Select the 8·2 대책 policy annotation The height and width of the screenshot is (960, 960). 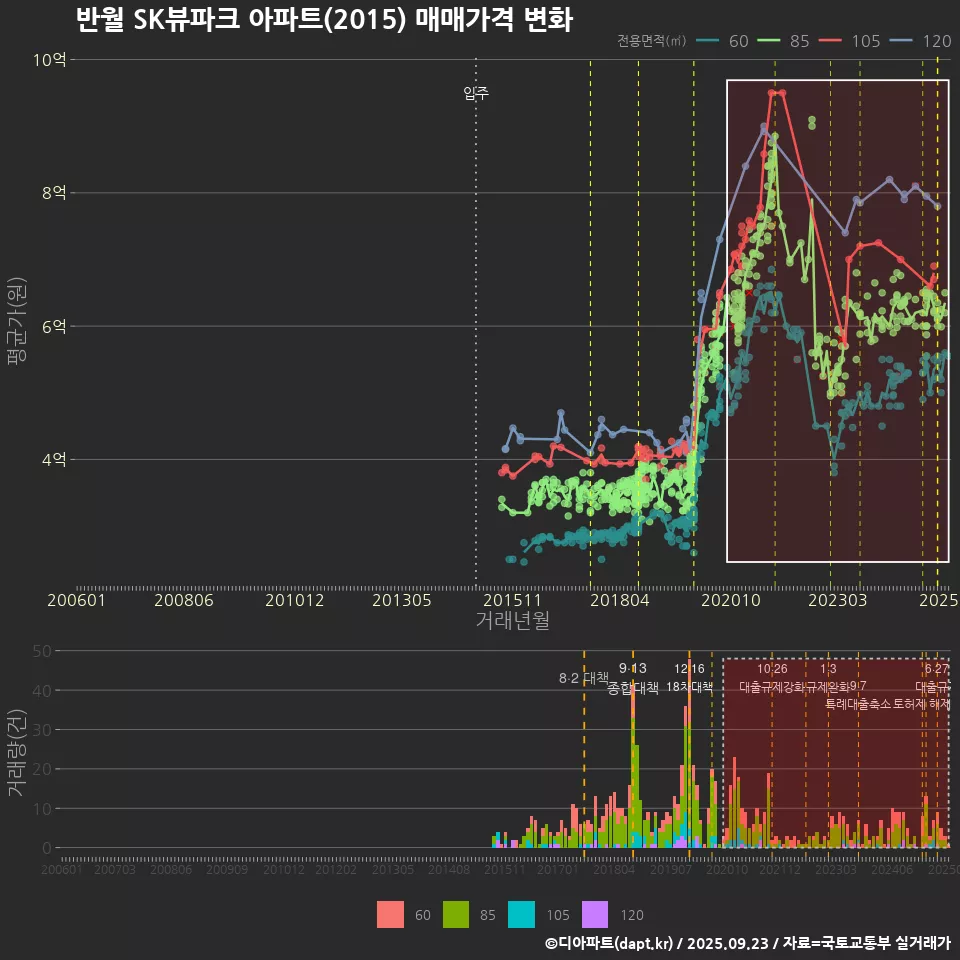coord(584,678)
